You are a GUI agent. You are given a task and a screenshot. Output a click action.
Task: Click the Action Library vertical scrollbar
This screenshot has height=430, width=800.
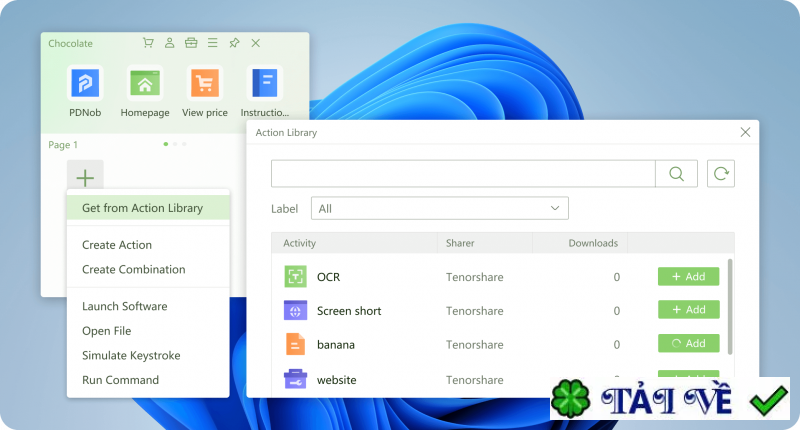730,306
